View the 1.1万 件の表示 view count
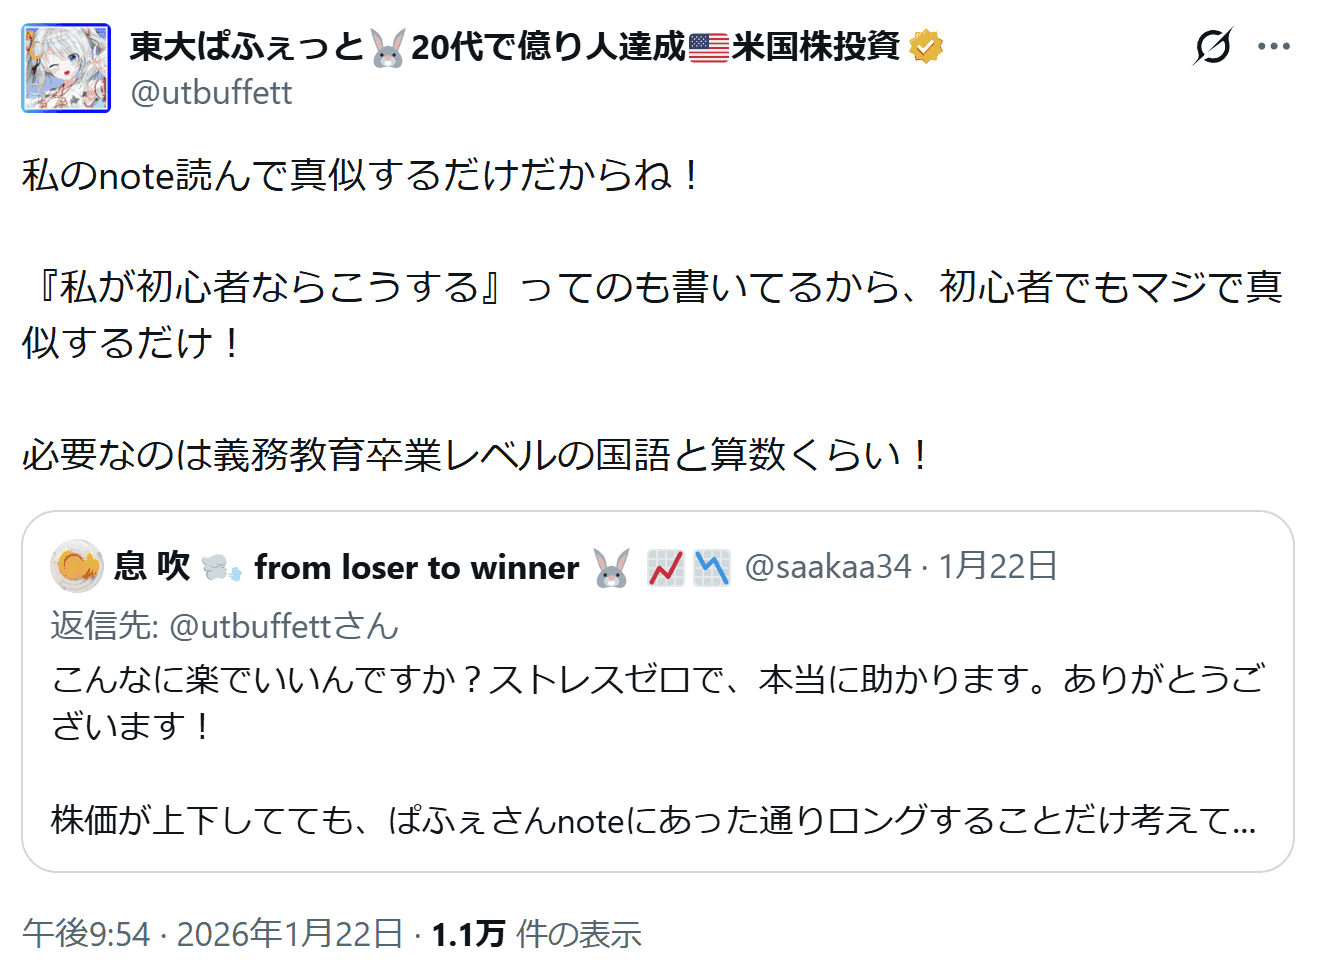 click(536, 934)
